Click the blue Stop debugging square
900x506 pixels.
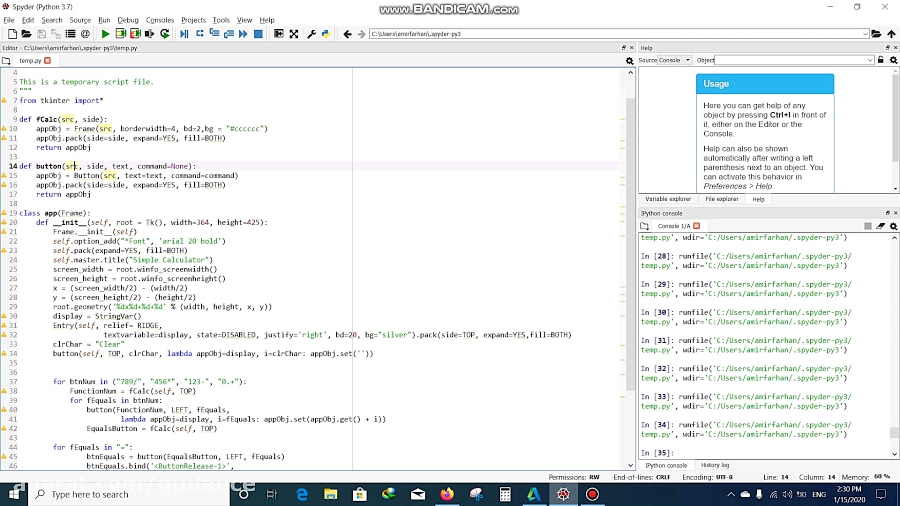point(258,34)
